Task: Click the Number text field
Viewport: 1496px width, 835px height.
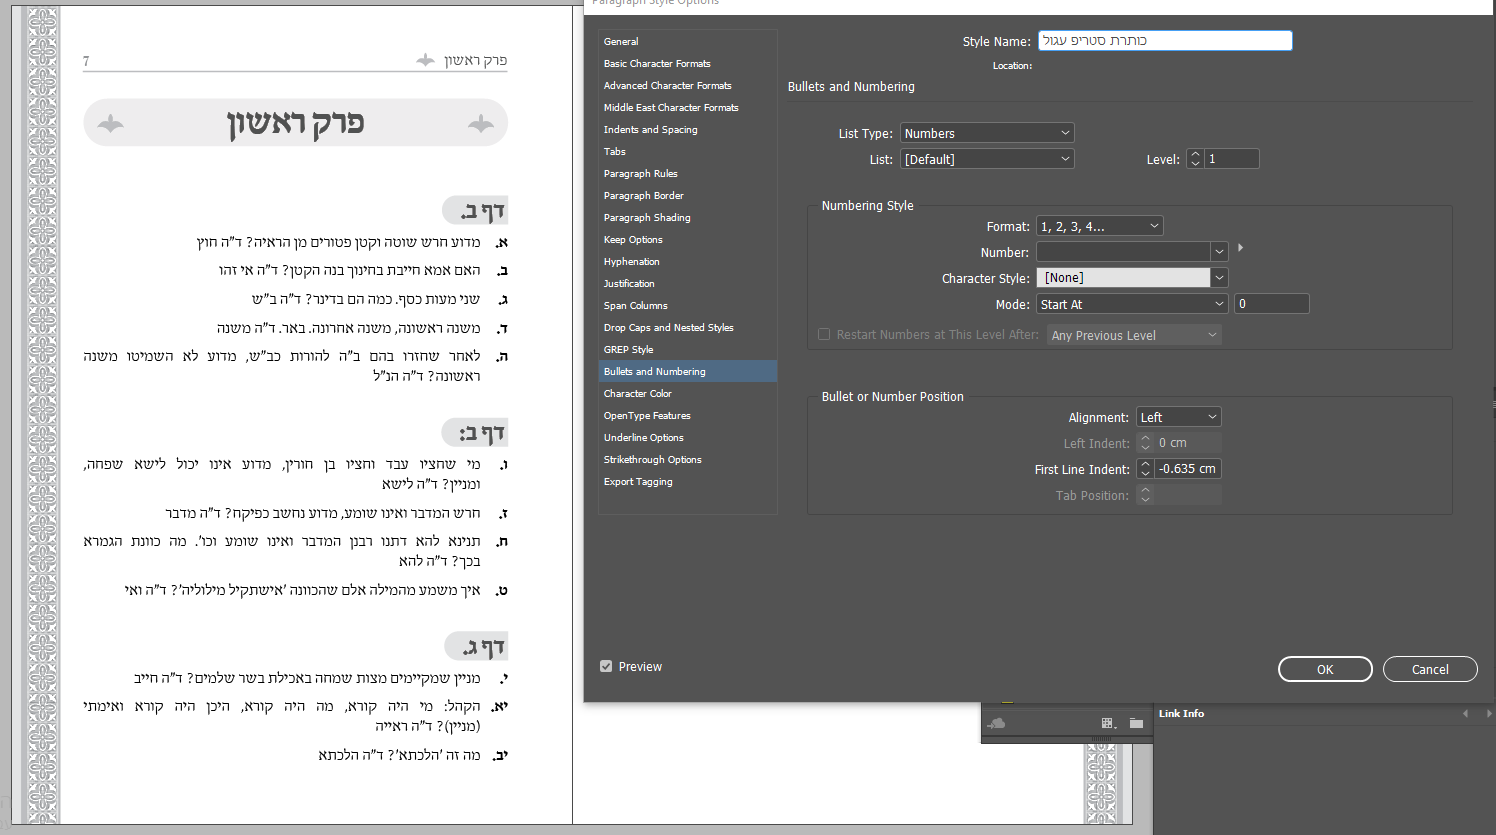Action: 1123,252
